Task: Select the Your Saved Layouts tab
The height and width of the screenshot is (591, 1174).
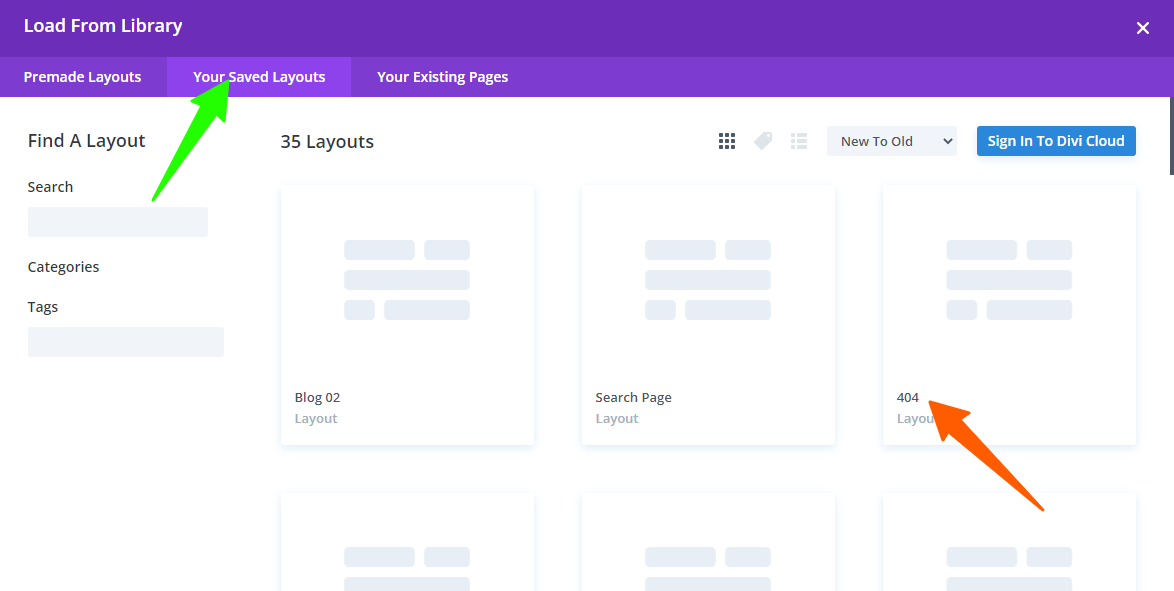Action: (x=259, y=77)
